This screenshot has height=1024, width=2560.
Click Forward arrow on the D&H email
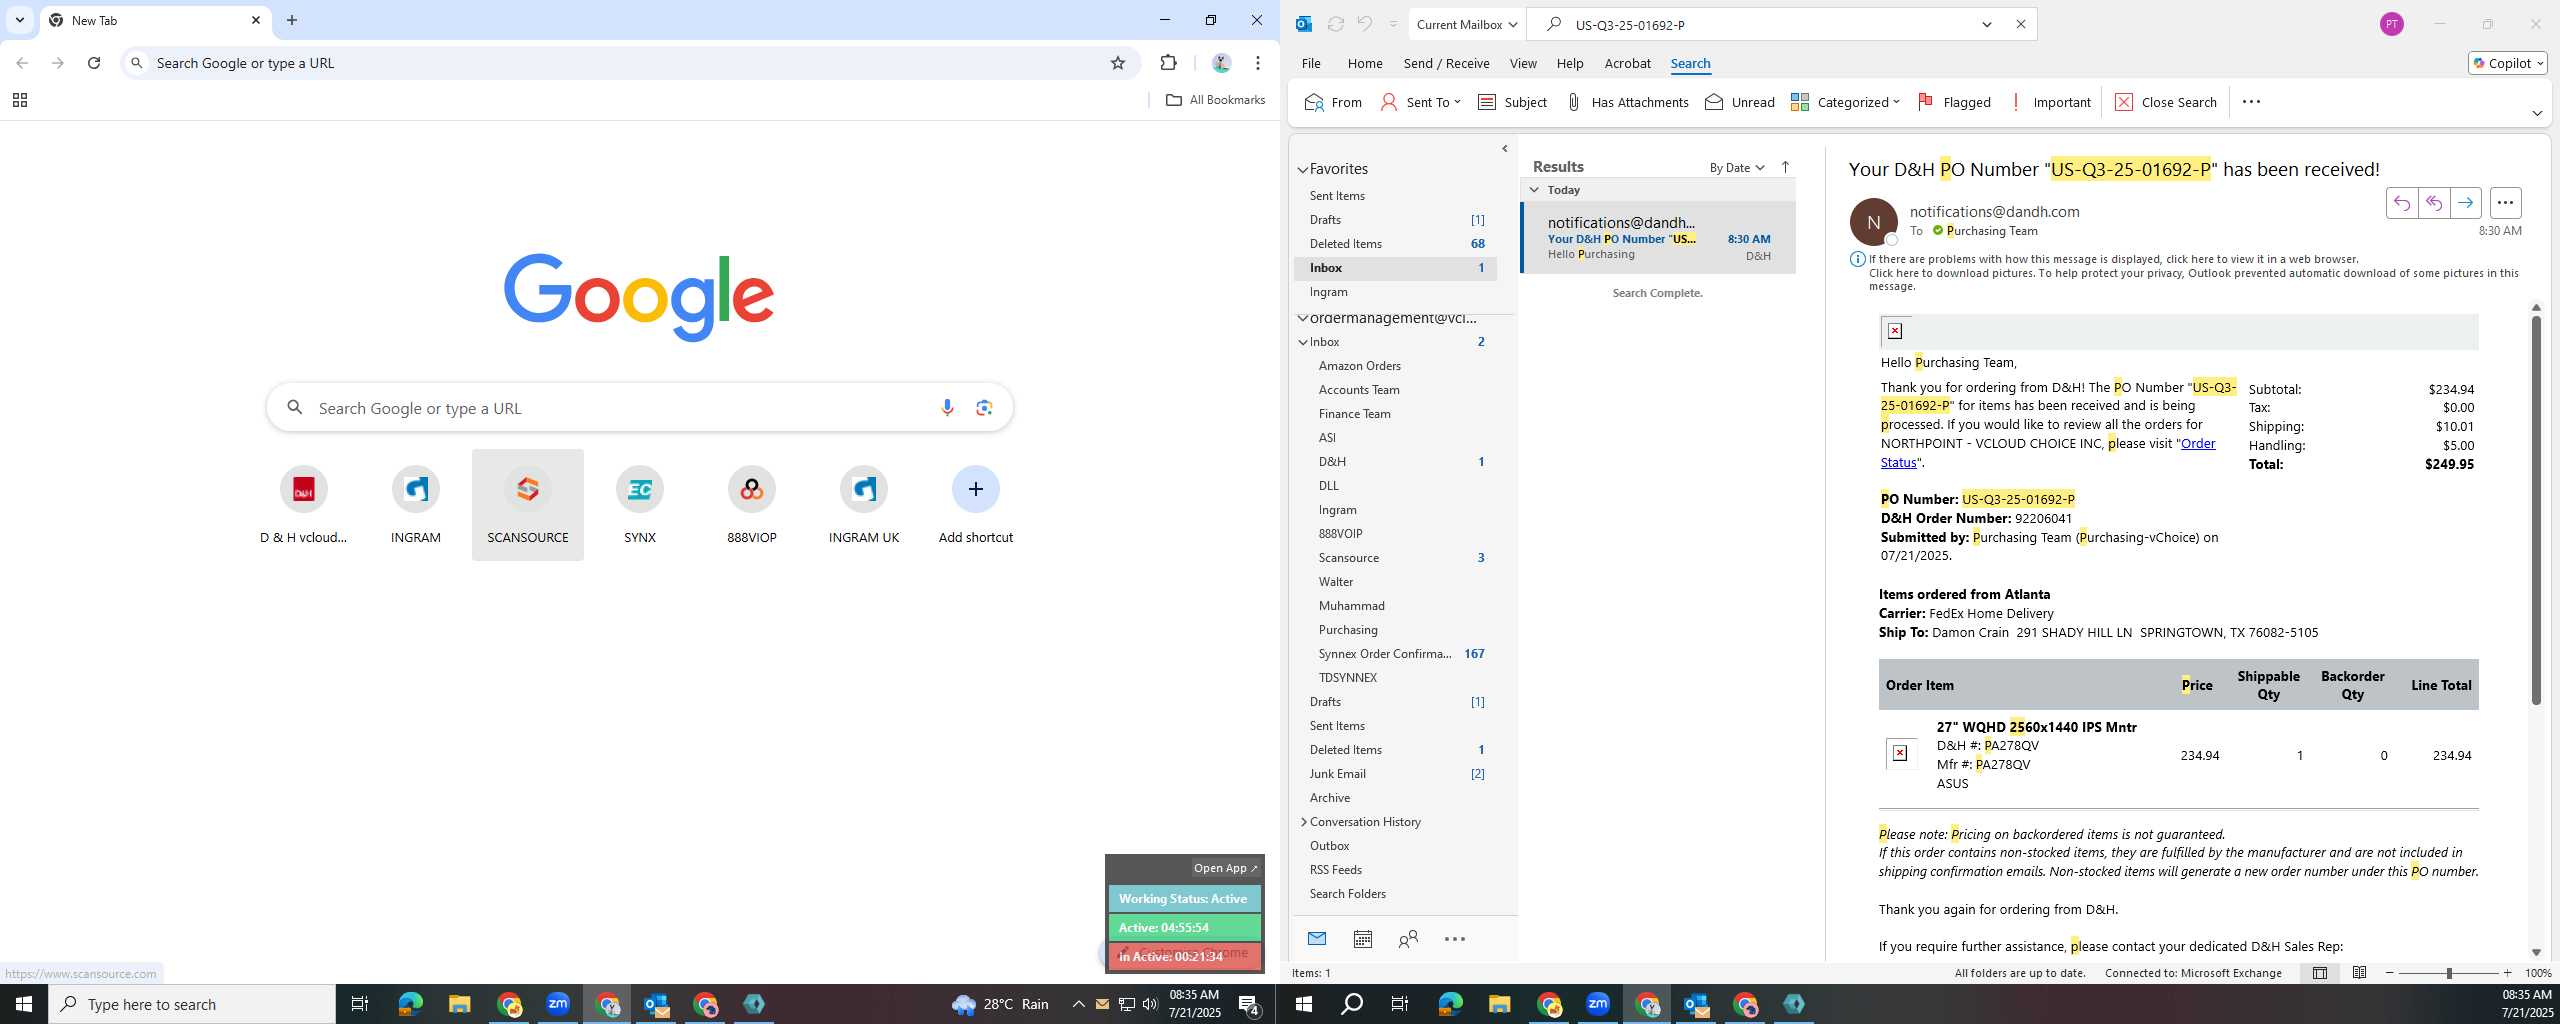(2465, 203)
